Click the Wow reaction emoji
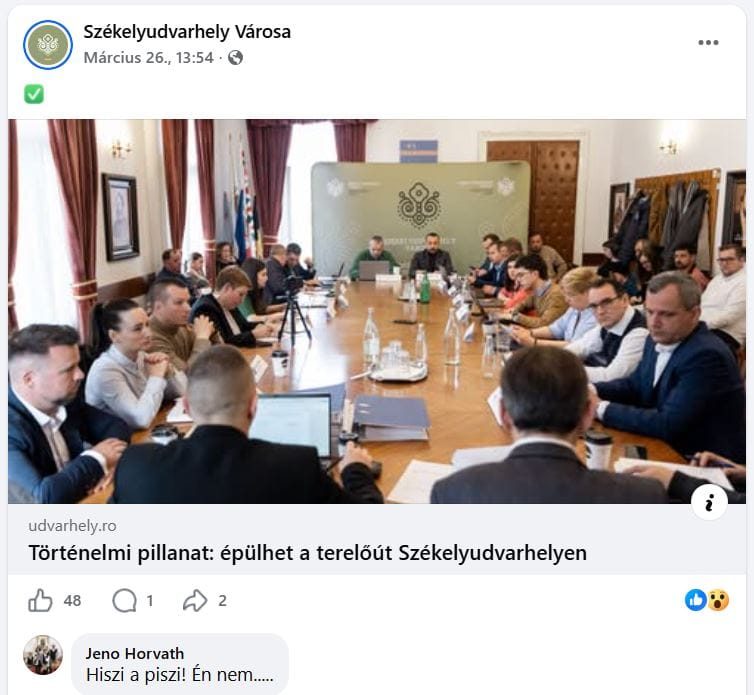The width and height of the screenshot is (754, 695). coord(718,600)
